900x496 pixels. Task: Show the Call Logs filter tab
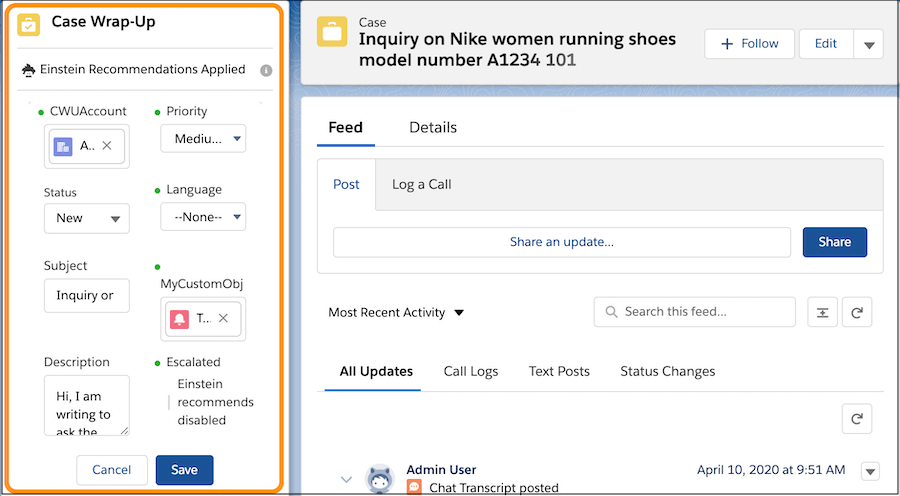pyautogui.click(x=470, y=371)
